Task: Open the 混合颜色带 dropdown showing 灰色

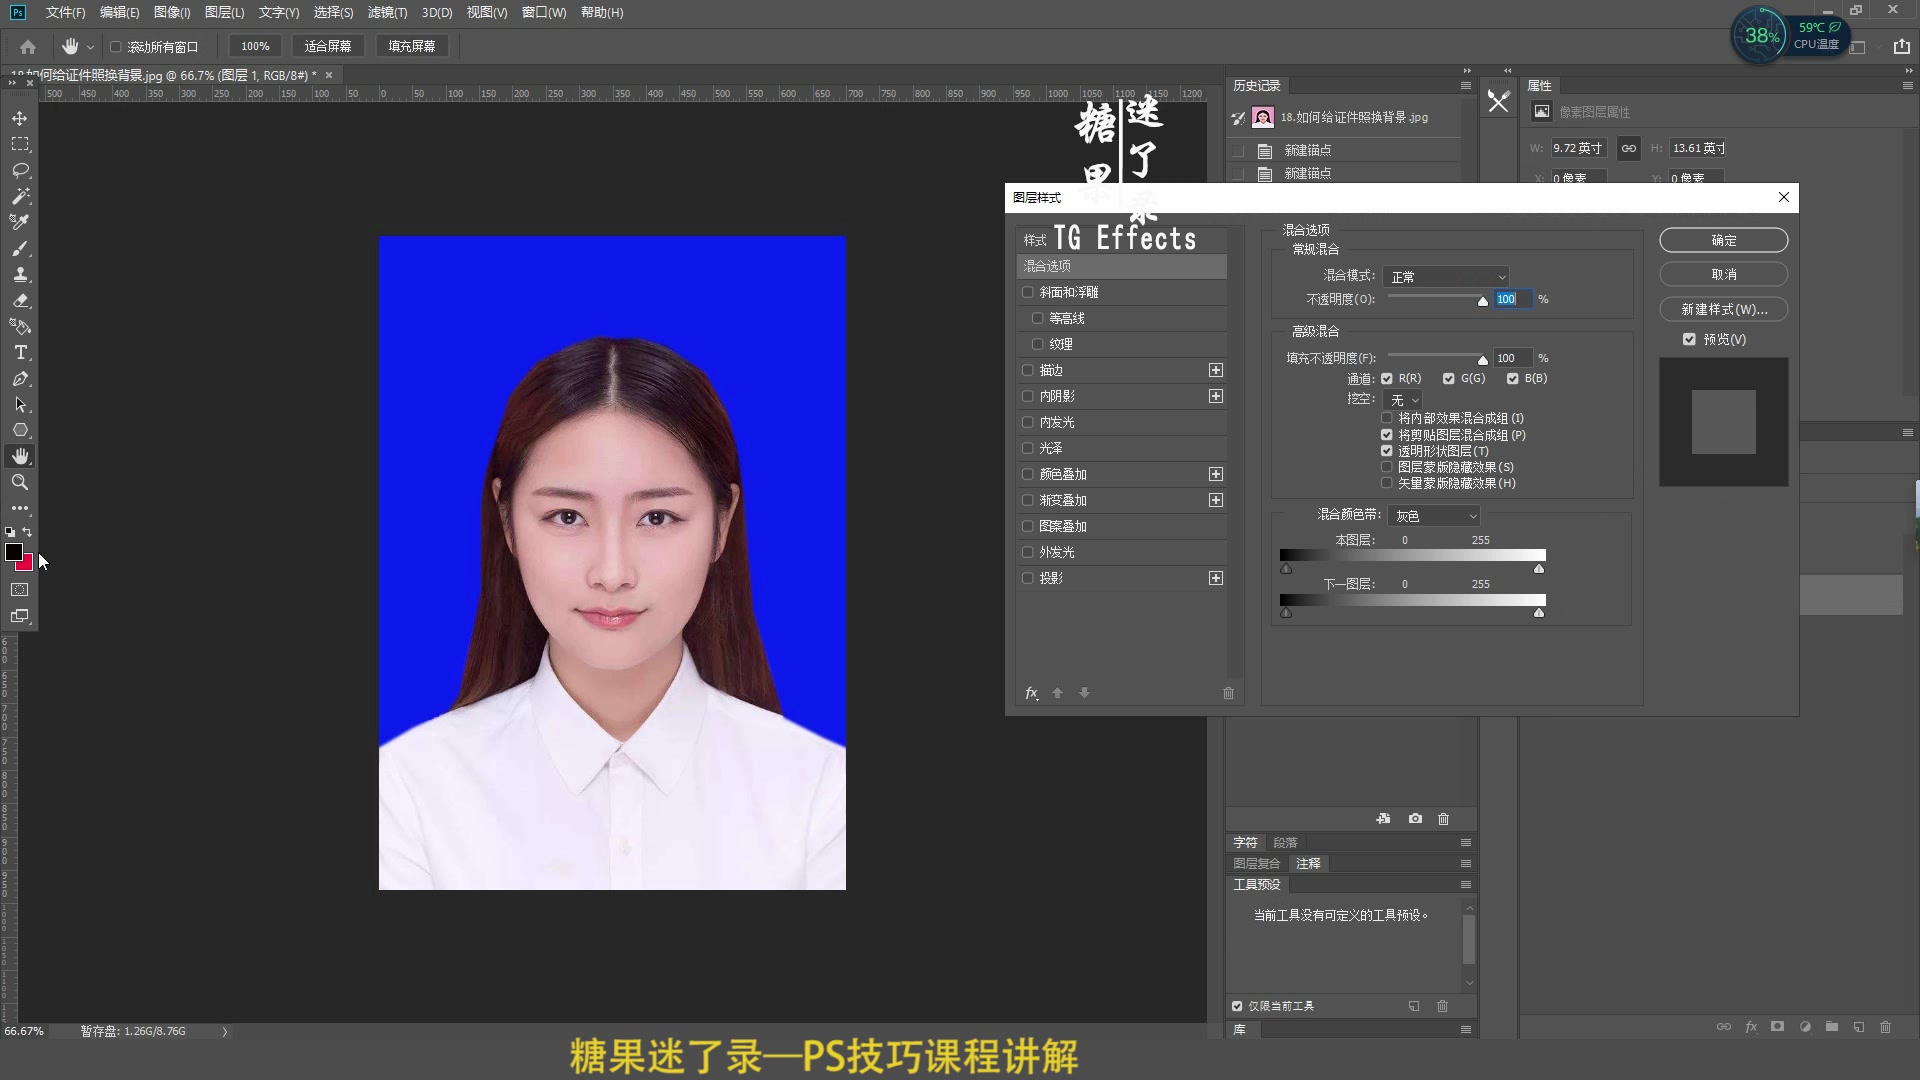Action: point(1434,516)
